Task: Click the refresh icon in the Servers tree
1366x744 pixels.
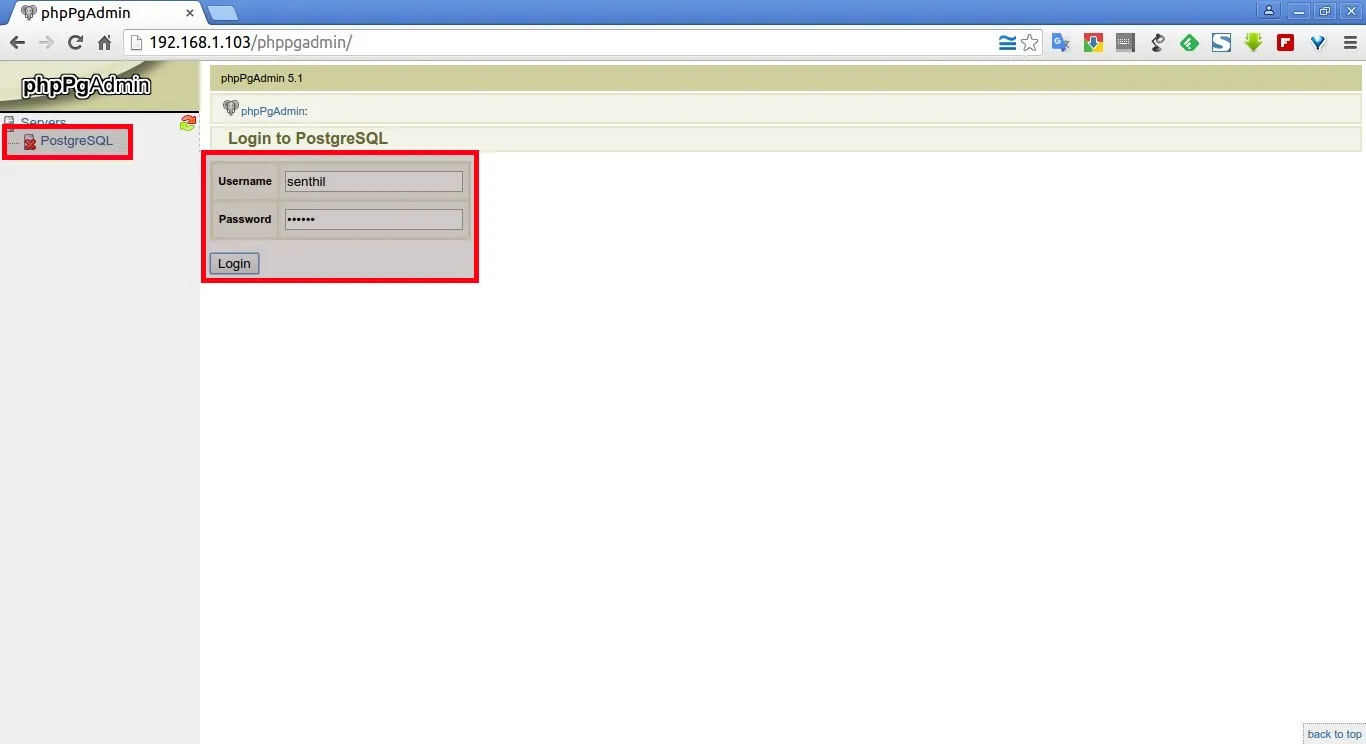Action: [x=188, y=123]
